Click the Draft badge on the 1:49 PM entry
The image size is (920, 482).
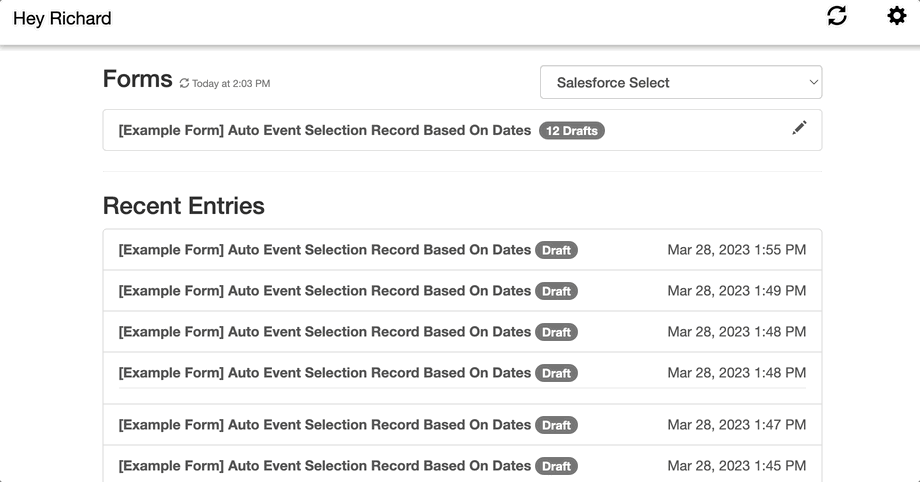[x=556, y=292]
